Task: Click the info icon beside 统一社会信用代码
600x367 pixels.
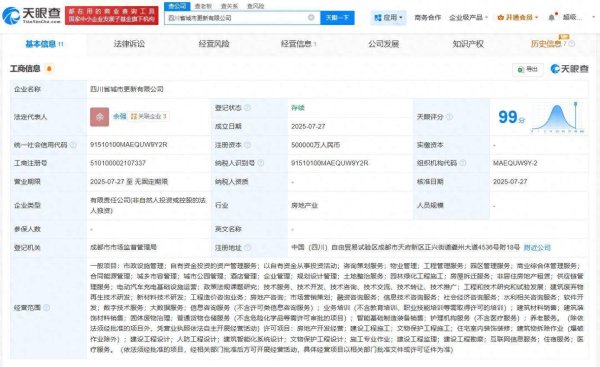Action: [73, 145]
